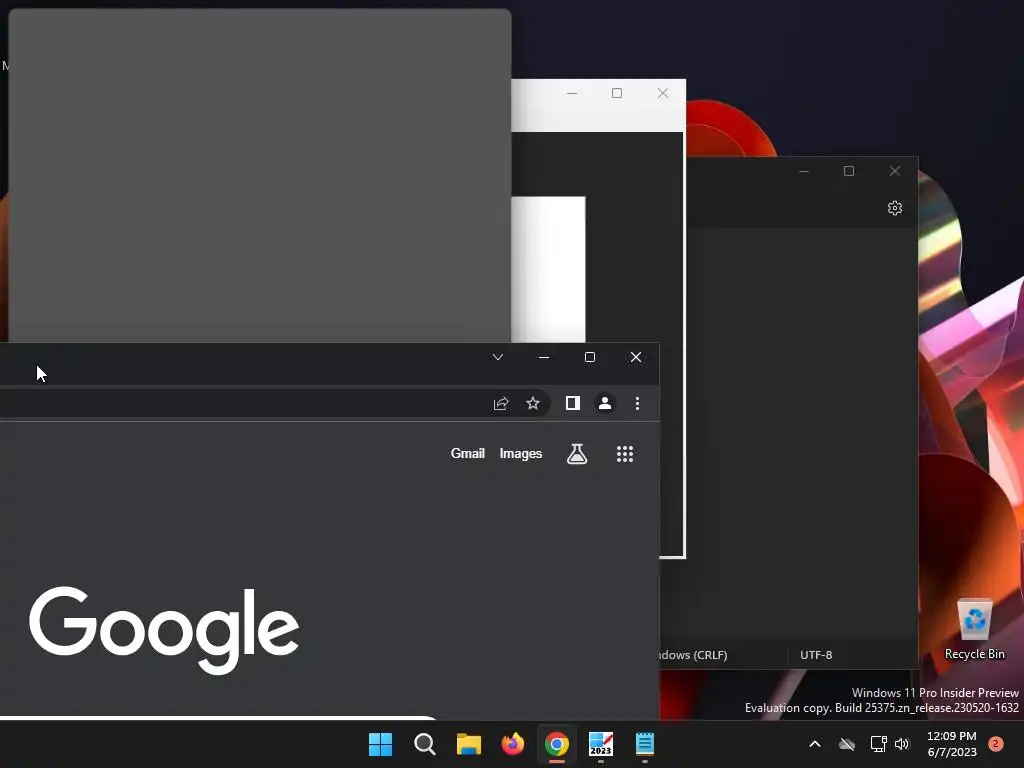Minimize the Notepad window
The width and height of the screenshot is (1024, 768).
(804, 171)
